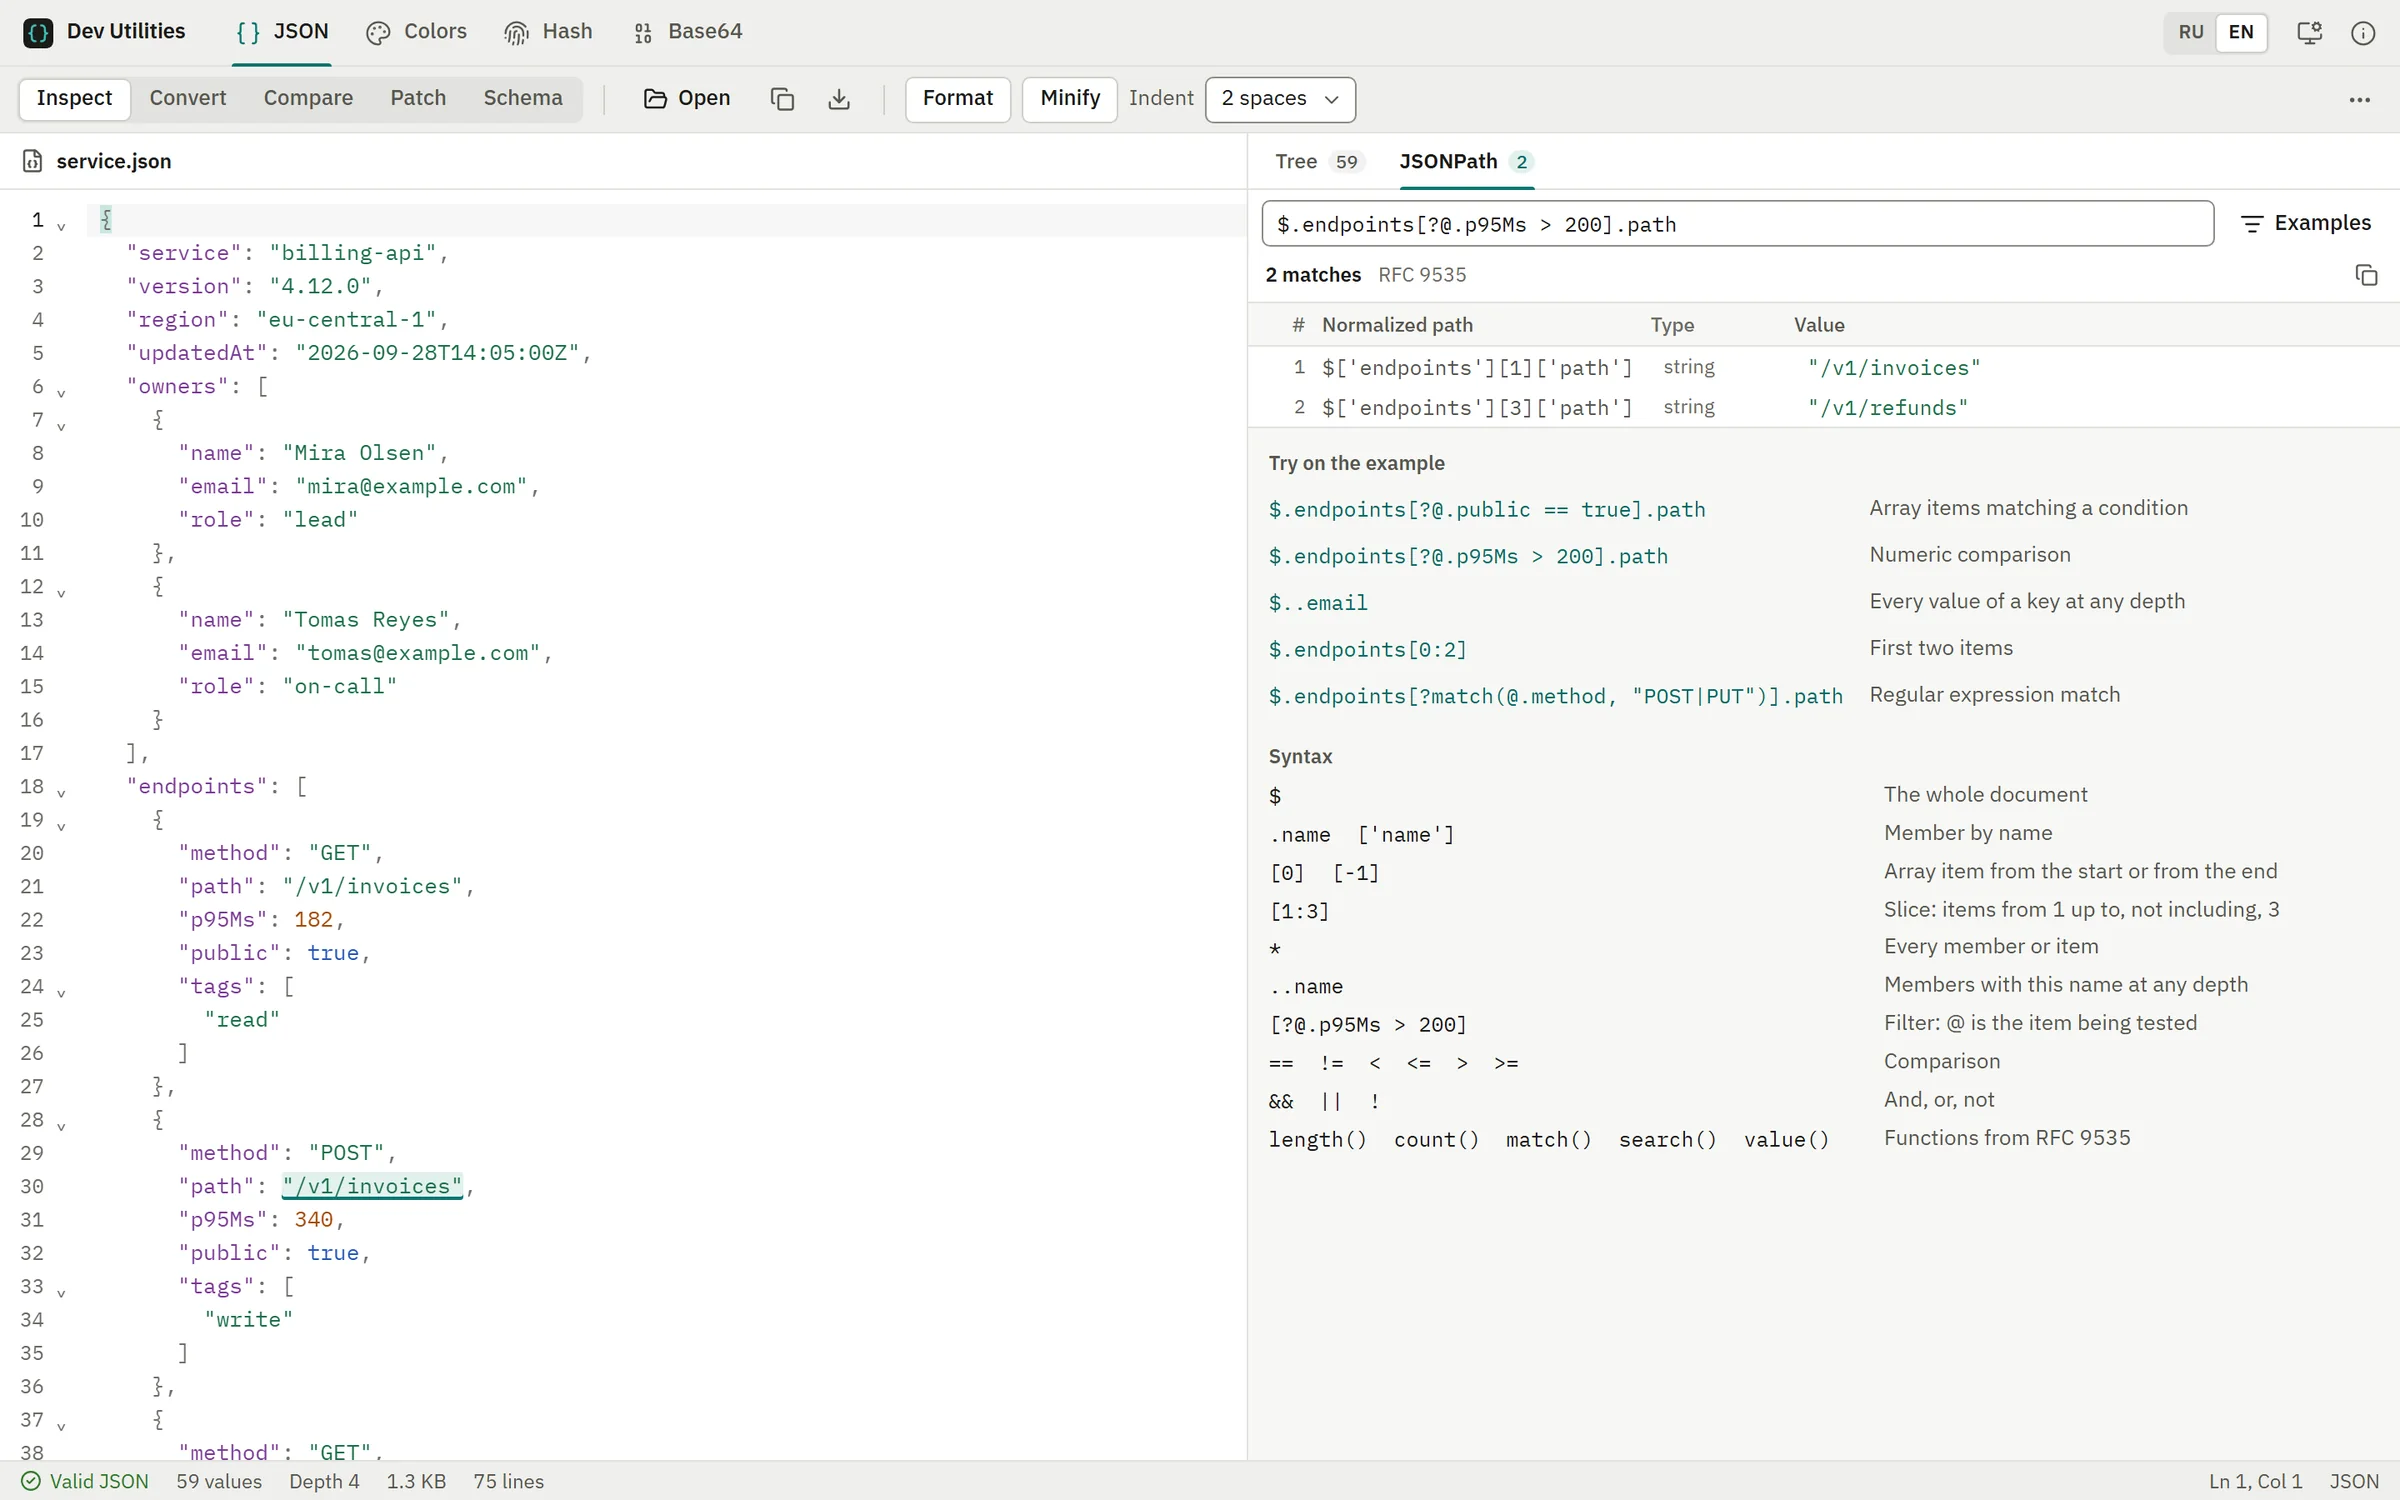This screenshot has height=1500, width=2400.
Task: Collapse the object at line 12
Action: [x=61, y=593]
